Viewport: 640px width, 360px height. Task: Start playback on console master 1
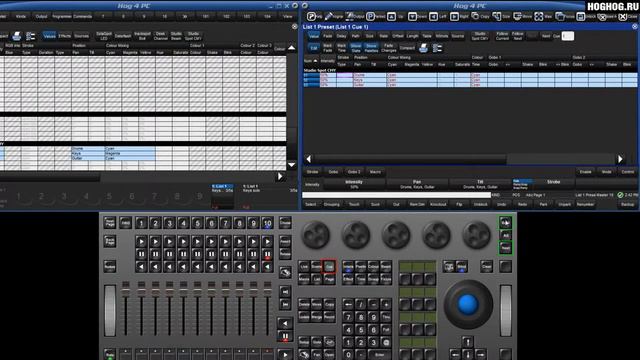[x=141, y=241]
